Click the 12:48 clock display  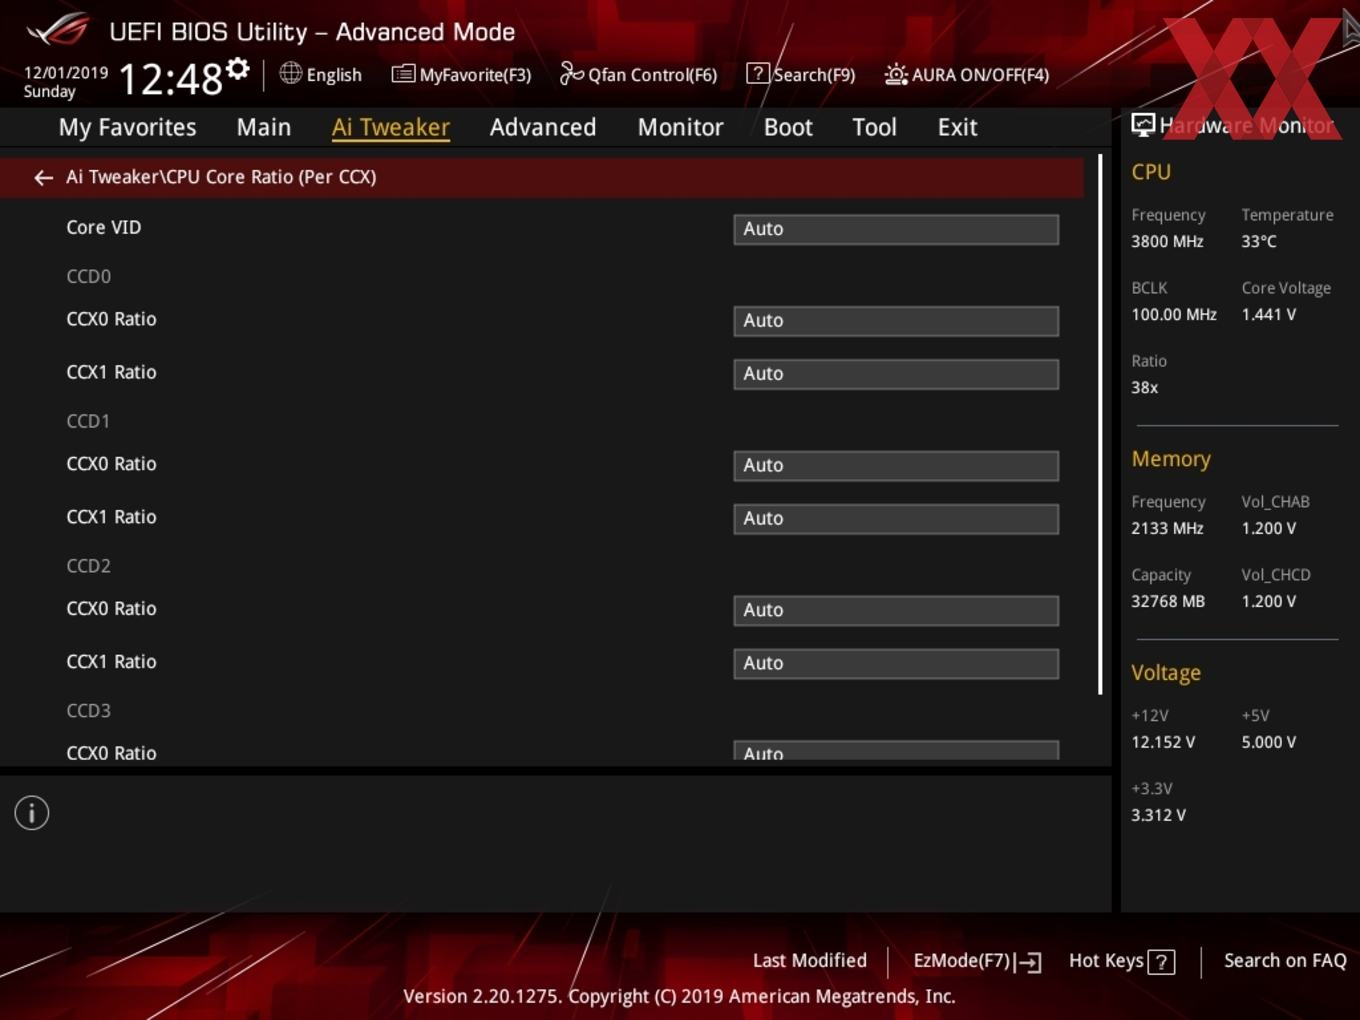click(171, 79)
